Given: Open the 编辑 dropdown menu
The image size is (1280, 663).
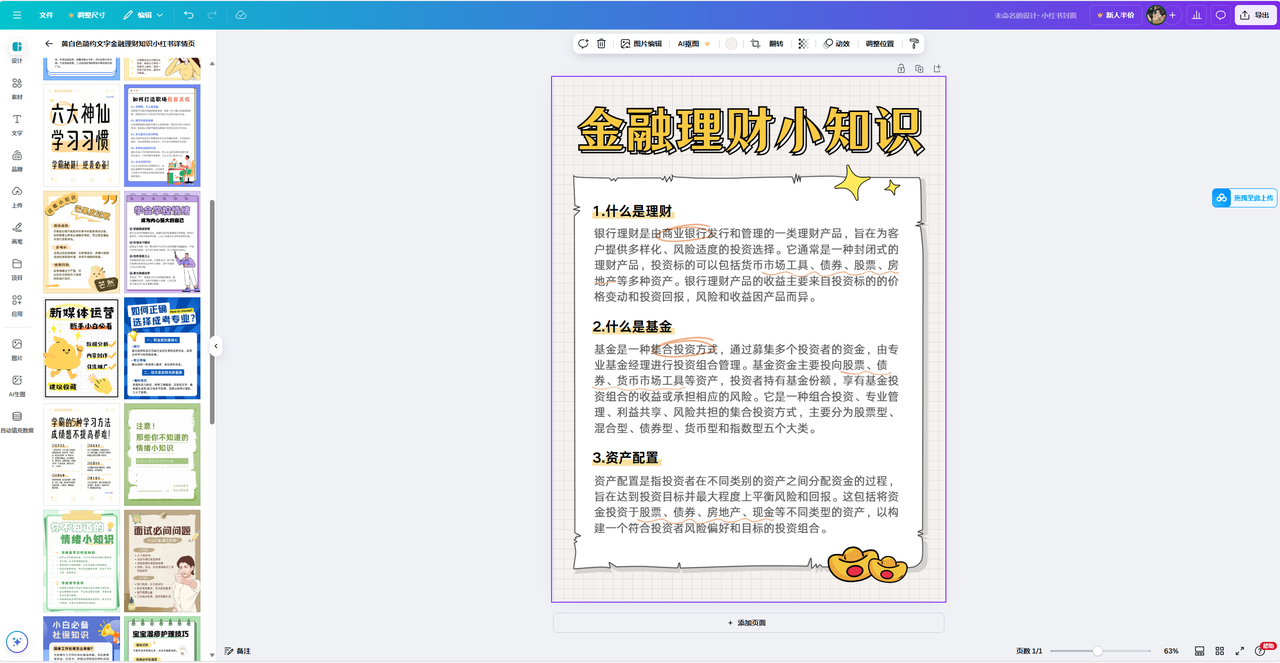Looking at the screenshot, I should [x=143, y=15].
